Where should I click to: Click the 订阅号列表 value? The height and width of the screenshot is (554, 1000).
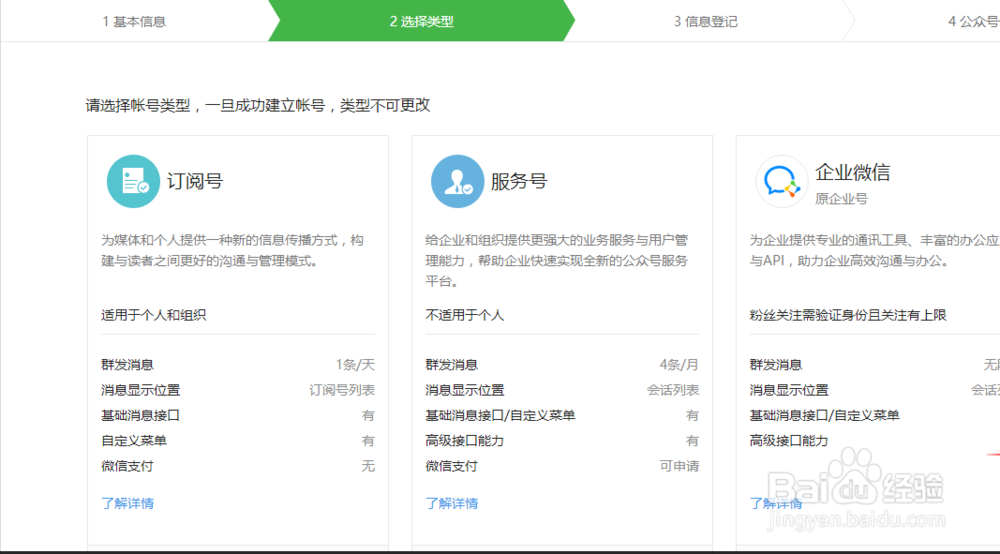pos(342,390)
